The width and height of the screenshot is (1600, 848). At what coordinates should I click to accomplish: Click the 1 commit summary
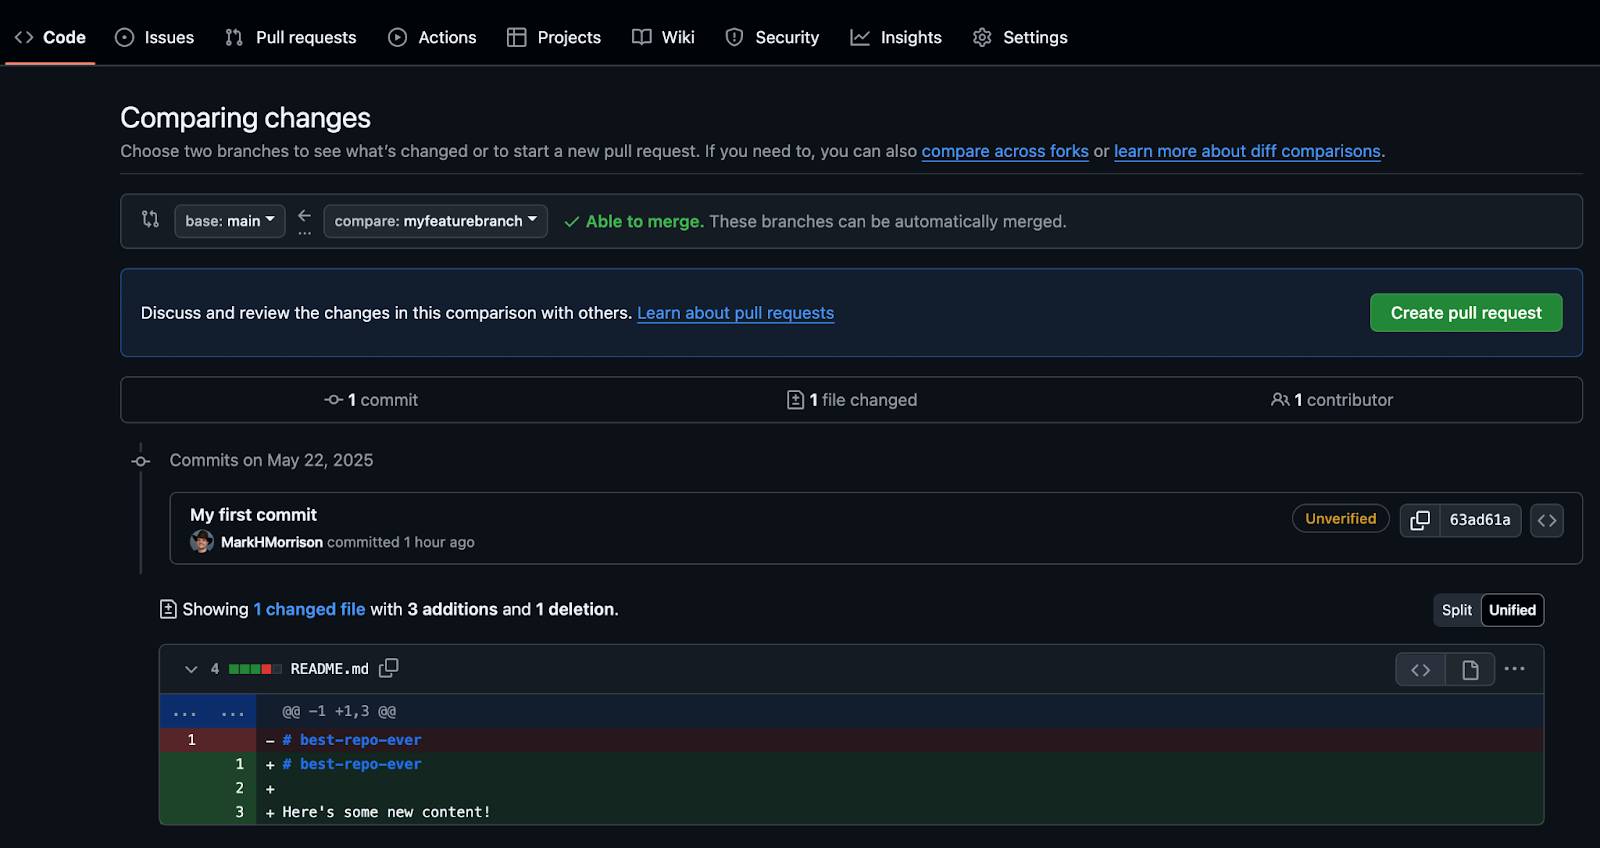point(371,400)
